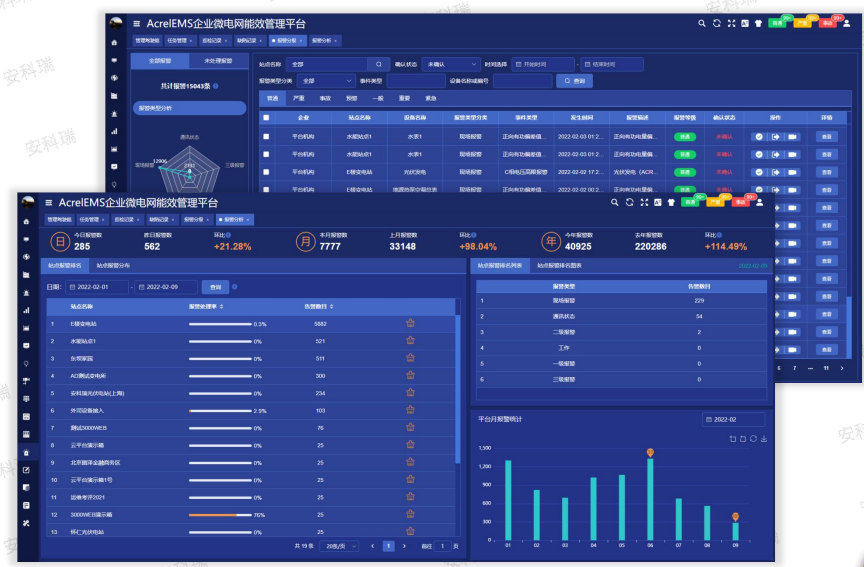This screenshot has height=567, width=864.
Task: Click the refresh icon in the front window header
Action: pyautogui.click(x=629, y=202)
